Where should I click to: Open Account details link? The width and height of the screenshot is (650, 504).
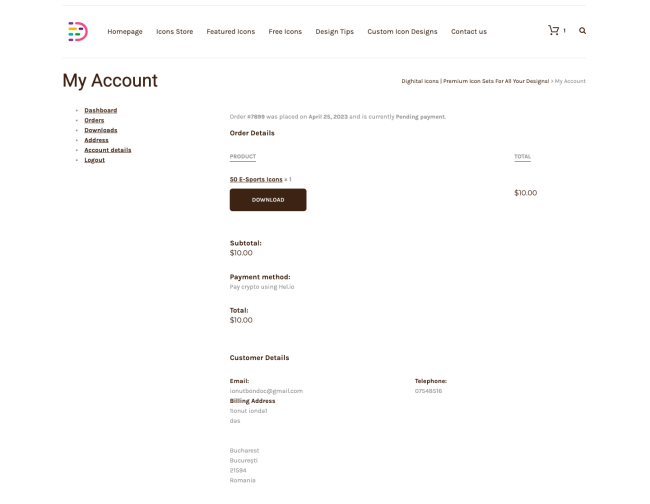click(107, 150)
